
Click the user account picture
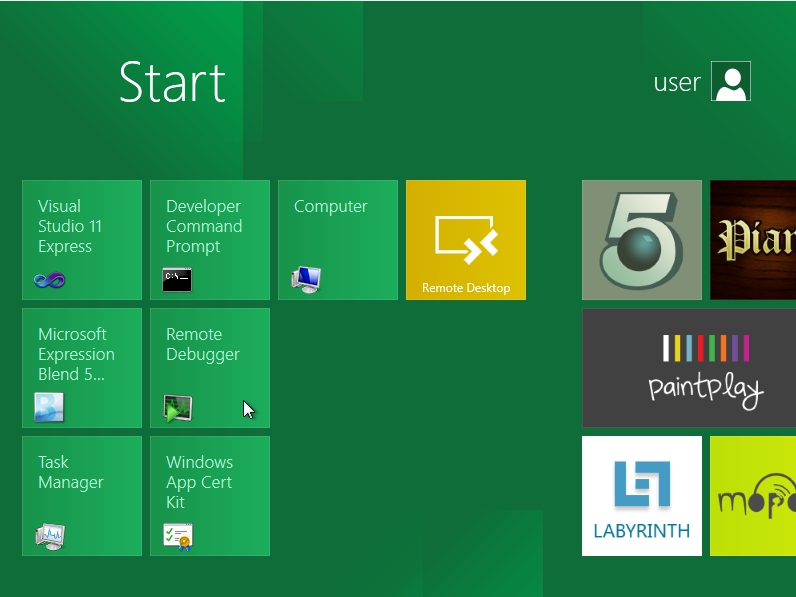[731, 81]
